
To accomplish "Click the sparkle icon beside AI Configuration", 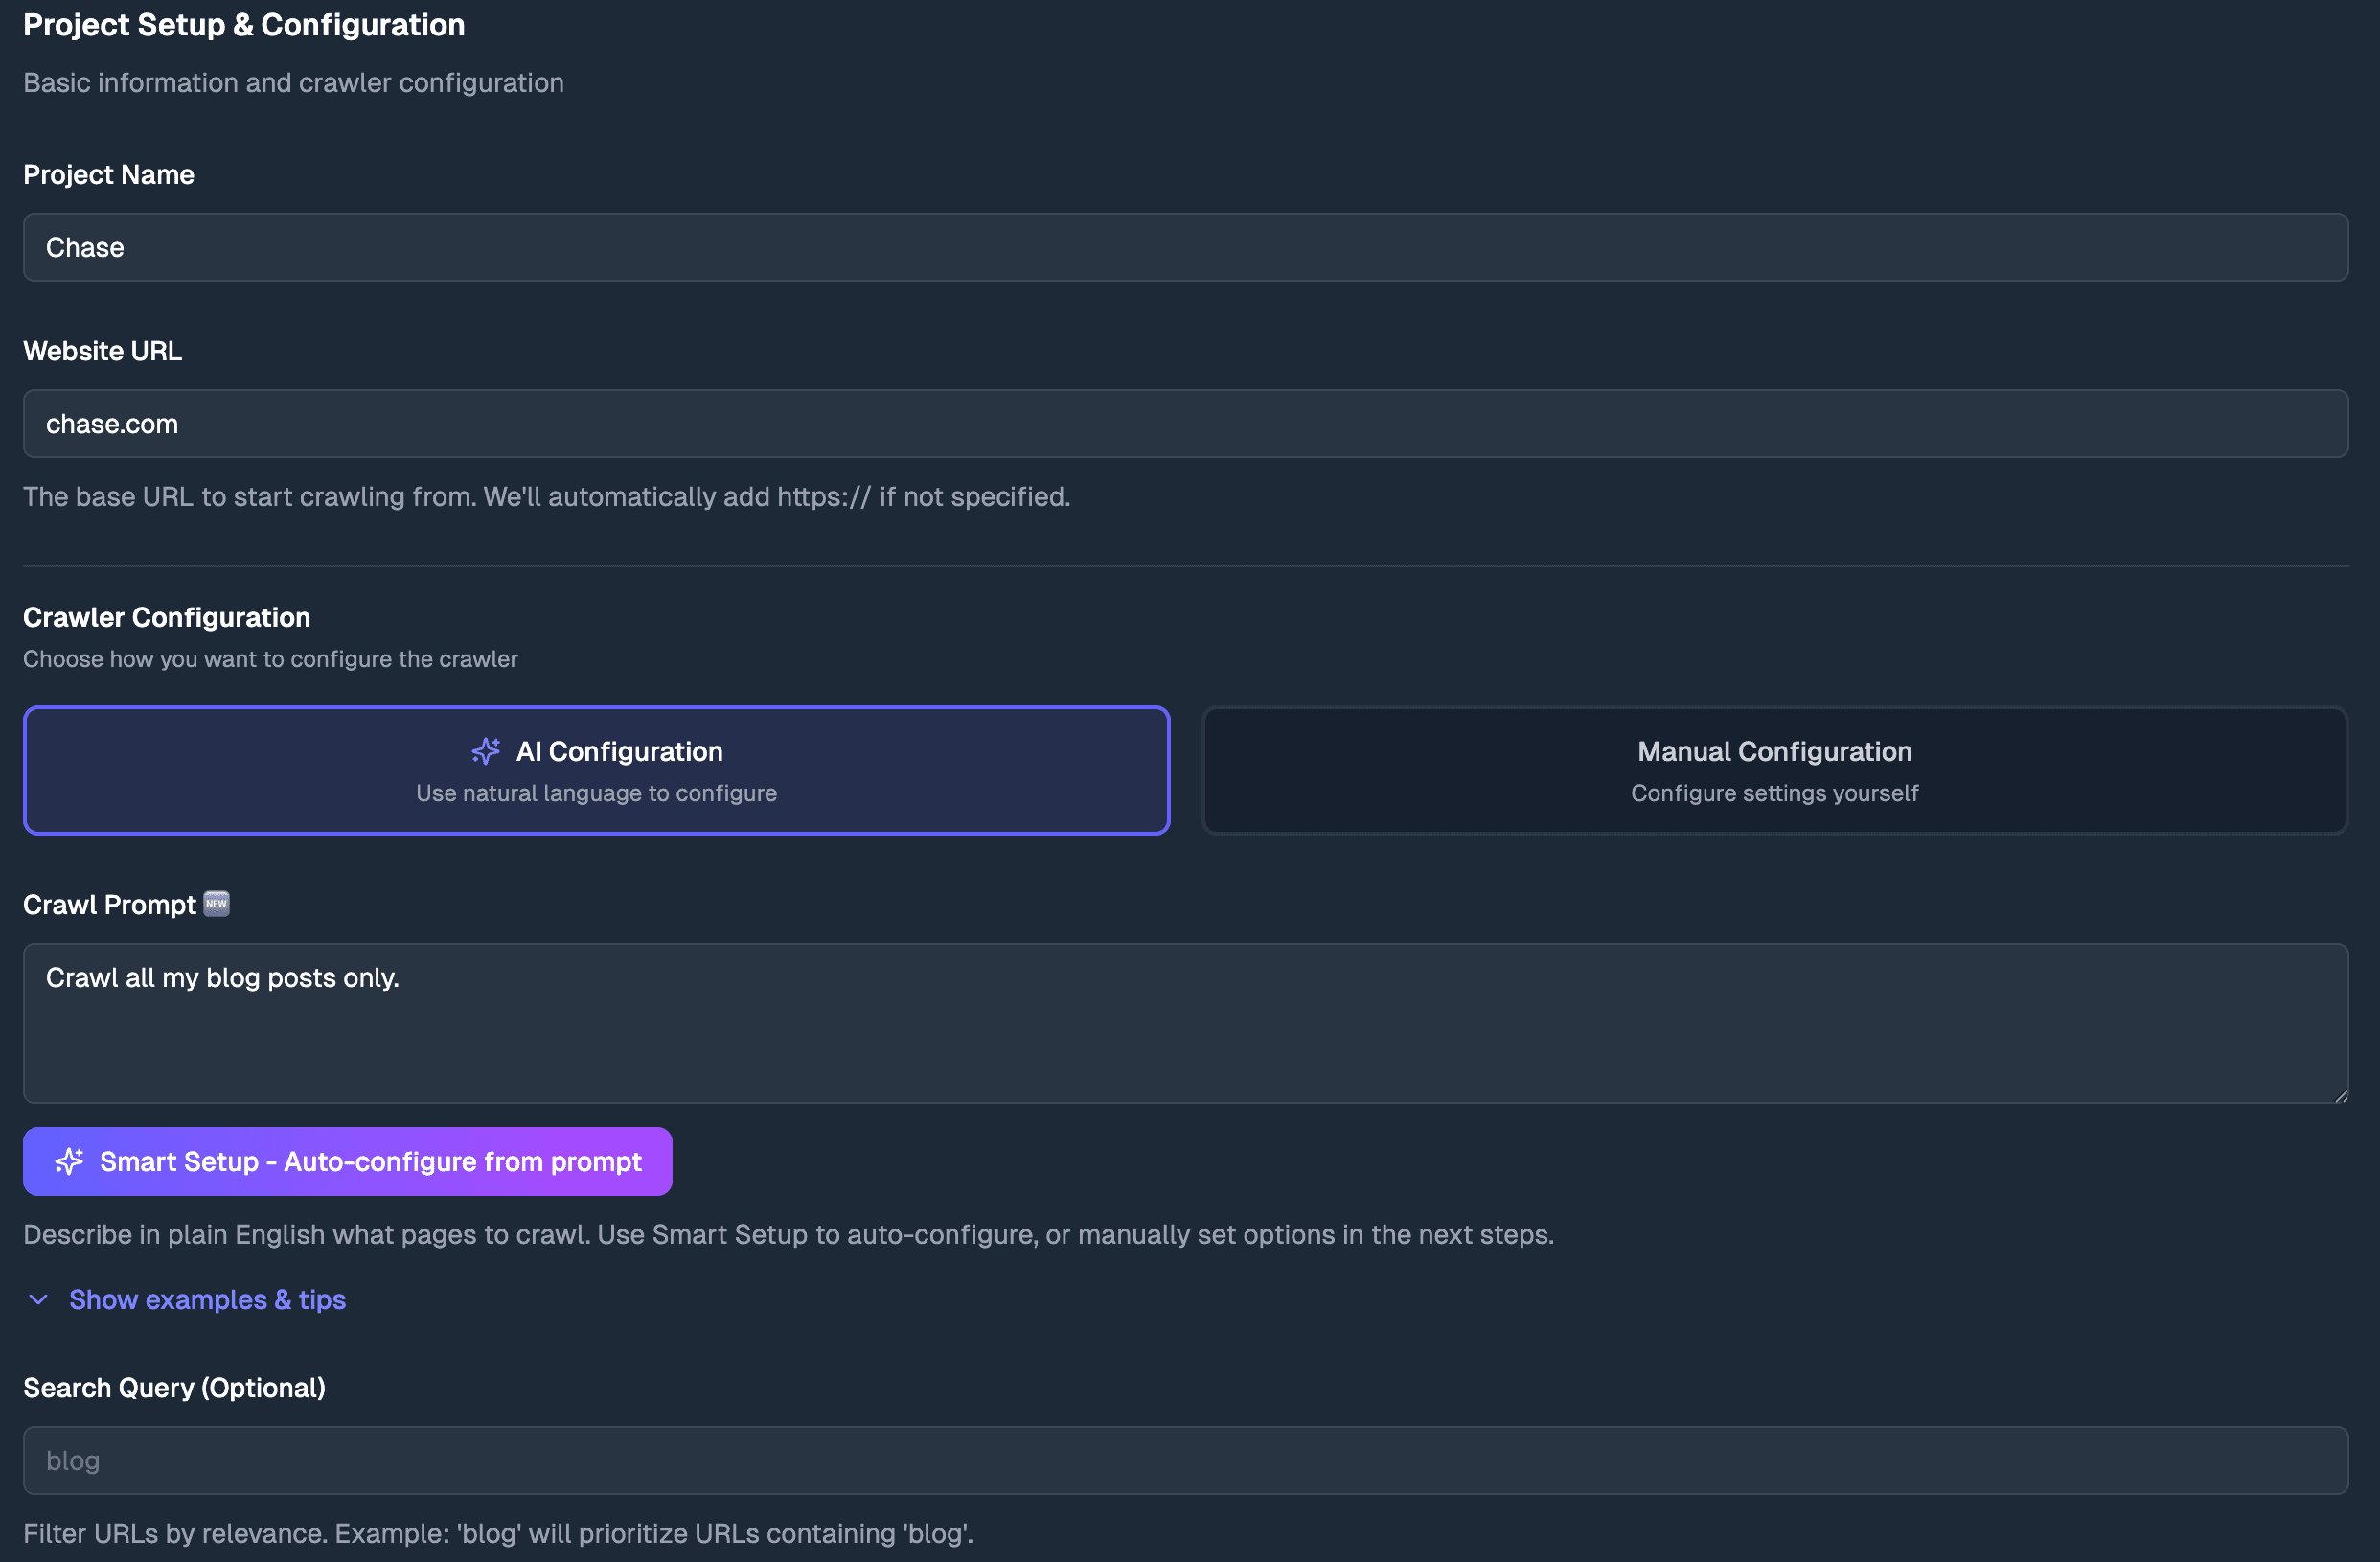I will coord(486,751).
